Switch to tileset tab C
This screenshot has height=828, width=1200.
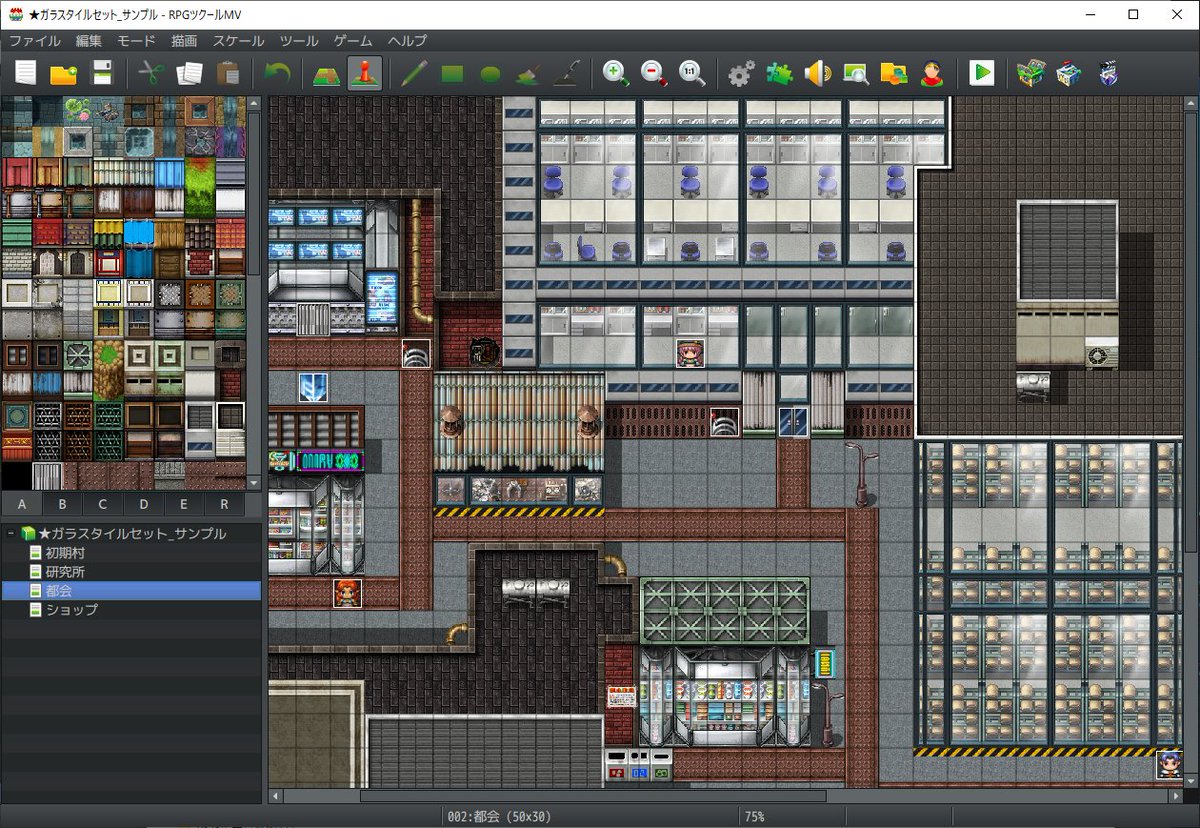[x=103, y=504]
